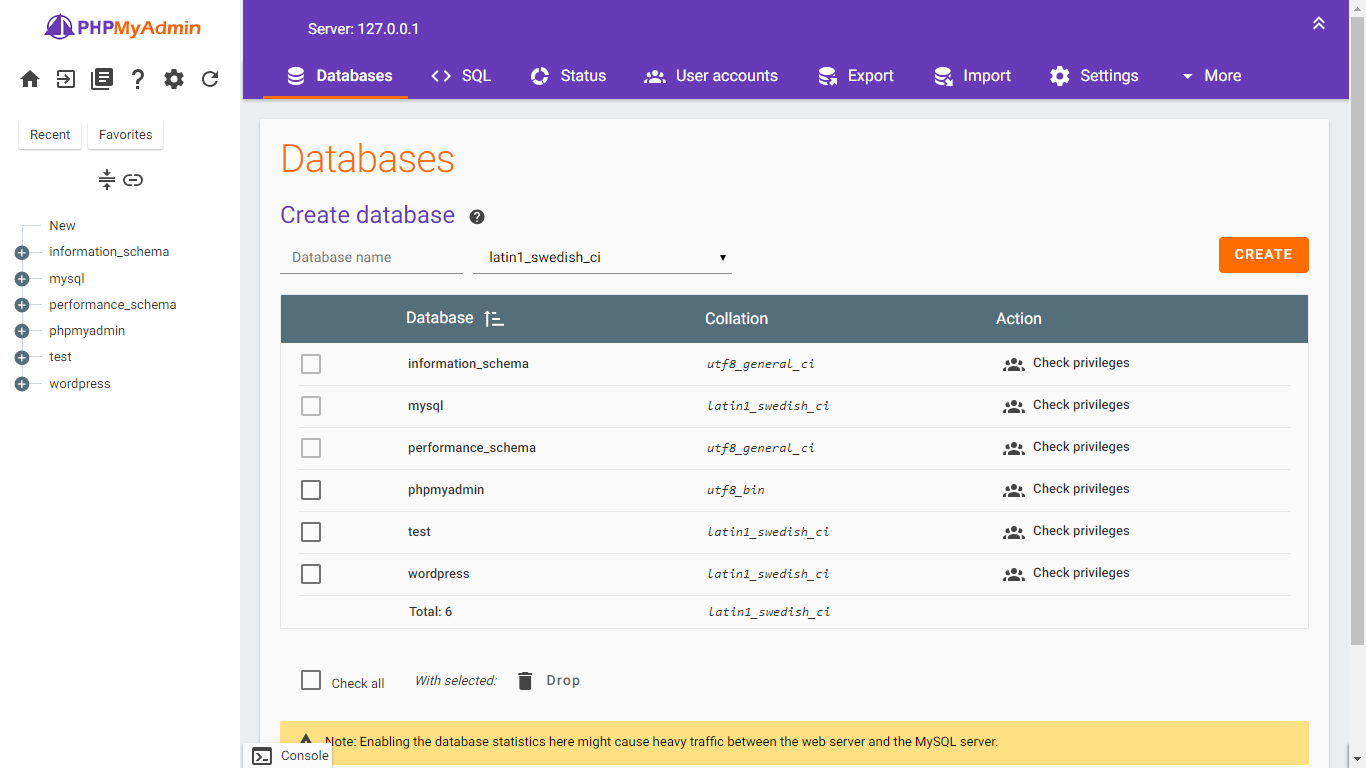Image resolution: width=1366 pixels, height=768 pixels.
Task: Toggle the Check all checkbox
Action: click(311, 680)
